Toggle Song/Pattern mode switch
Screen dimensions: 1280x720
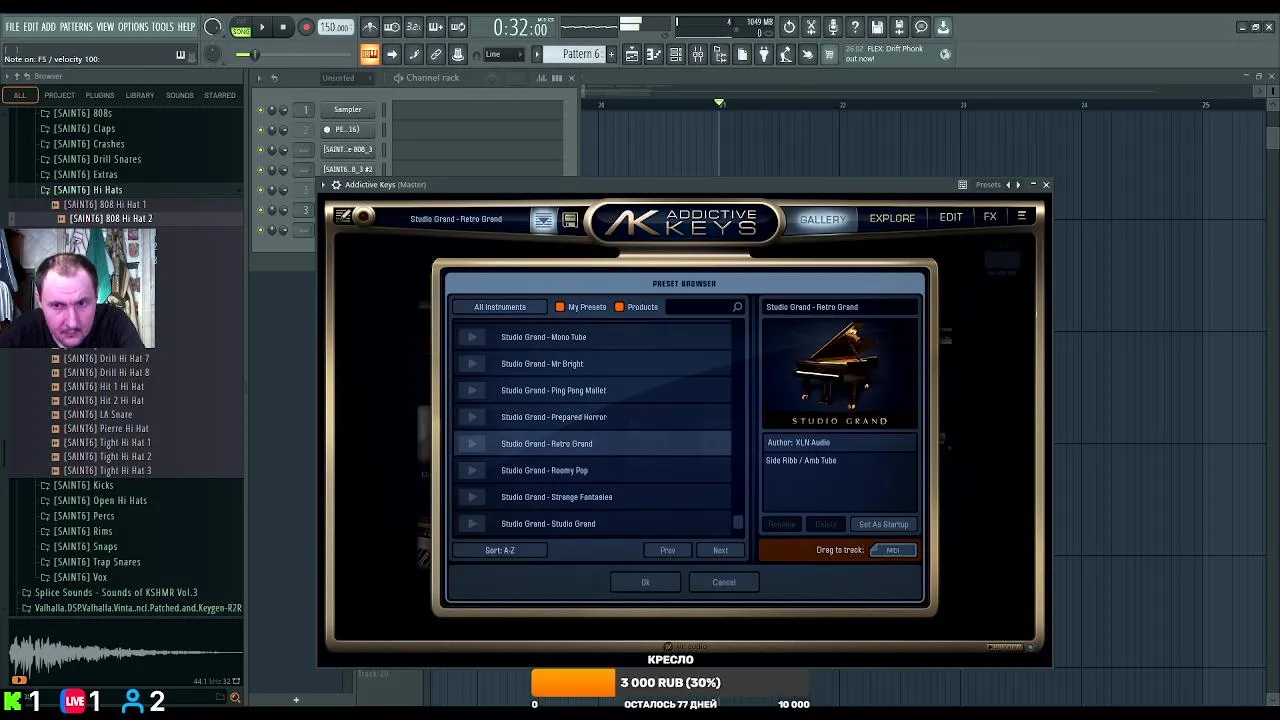click(241, 28)
